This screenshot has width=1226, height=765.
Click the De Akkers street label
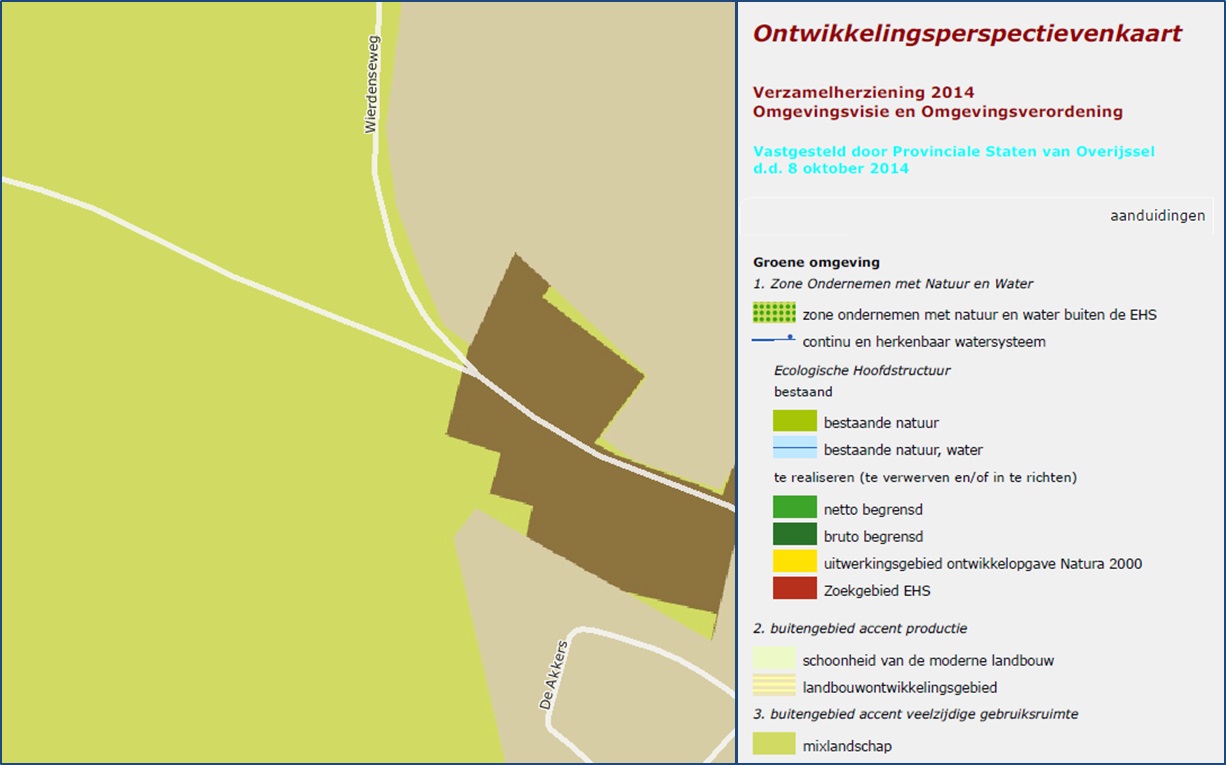tap(554, 675)
